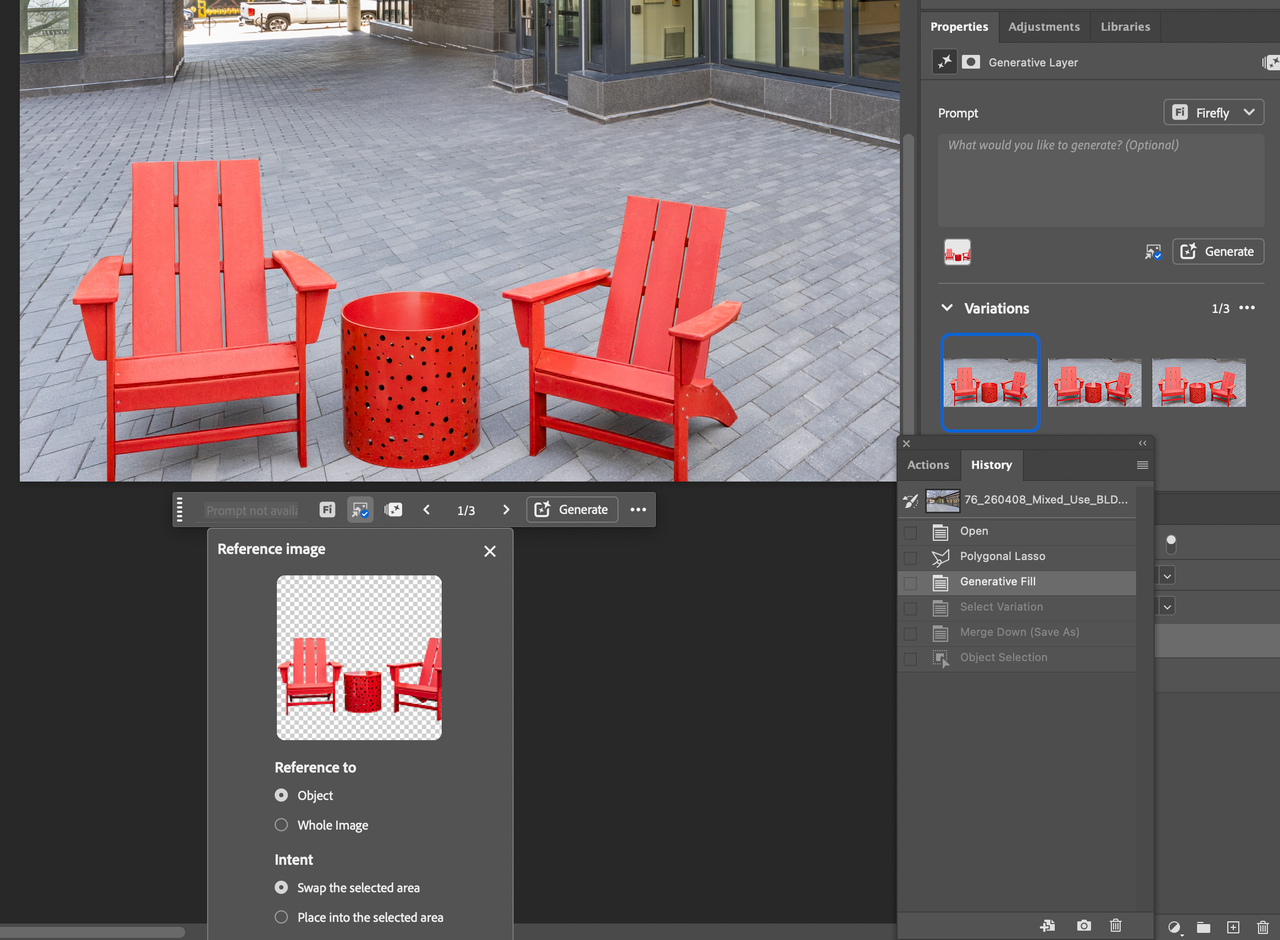1280x940 pixels.
Task: Select the Object Selection history state
Action: (1017, 658)
